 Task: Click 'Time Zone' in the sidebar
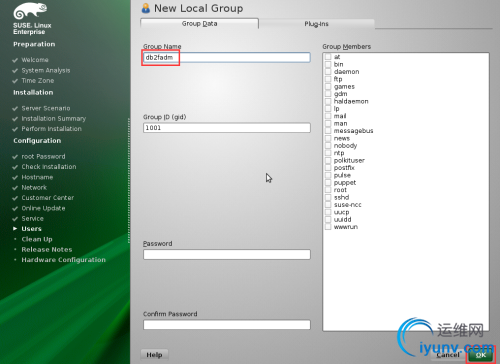pyautogui.click(x=38, y=81)
